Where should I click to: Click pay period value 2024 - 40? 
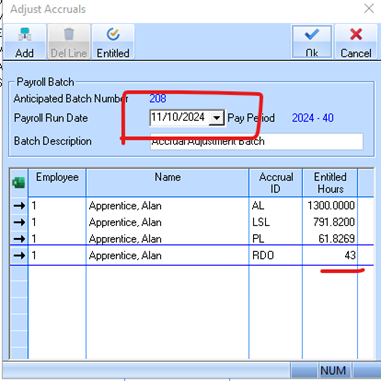[x=313, y=118]
